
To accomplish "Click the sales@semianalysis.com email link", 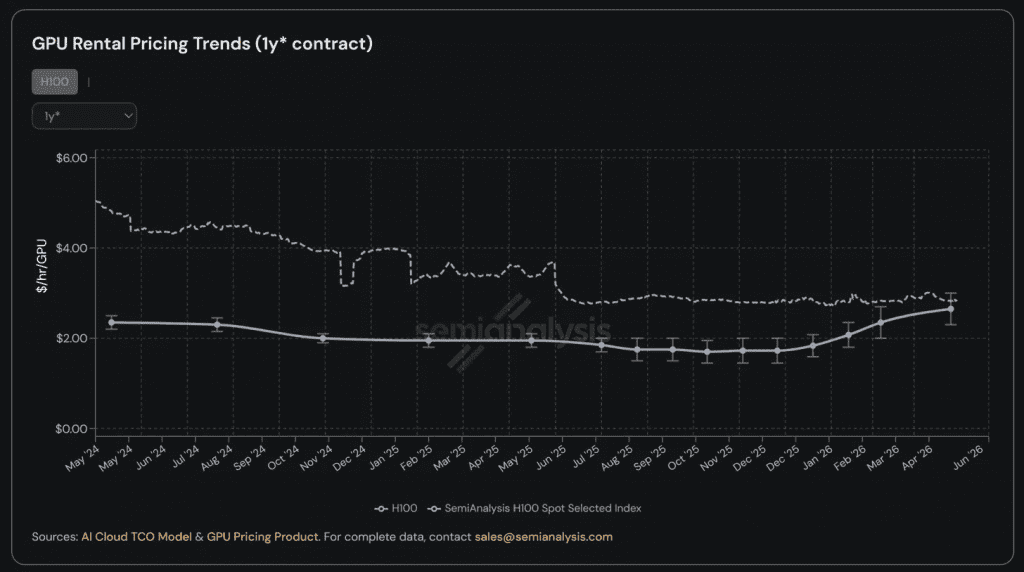I will (x=543, y=537).
